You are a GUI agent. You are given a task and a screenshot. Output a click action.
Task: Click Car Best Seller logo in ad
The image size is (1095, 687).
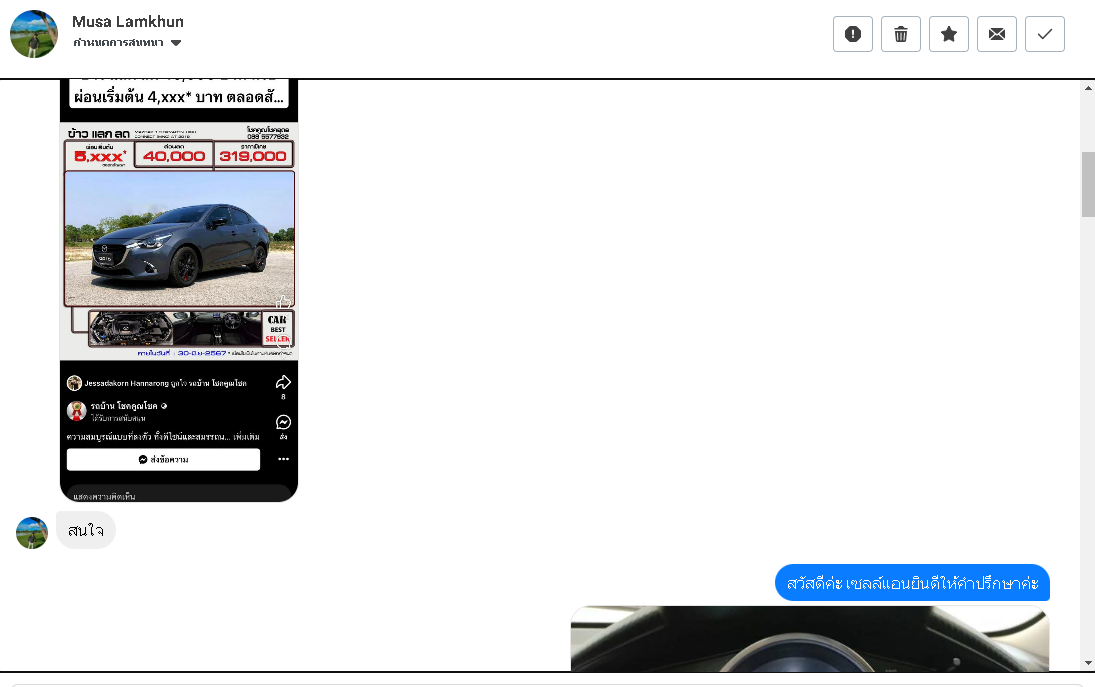click(x=278, y=329)
